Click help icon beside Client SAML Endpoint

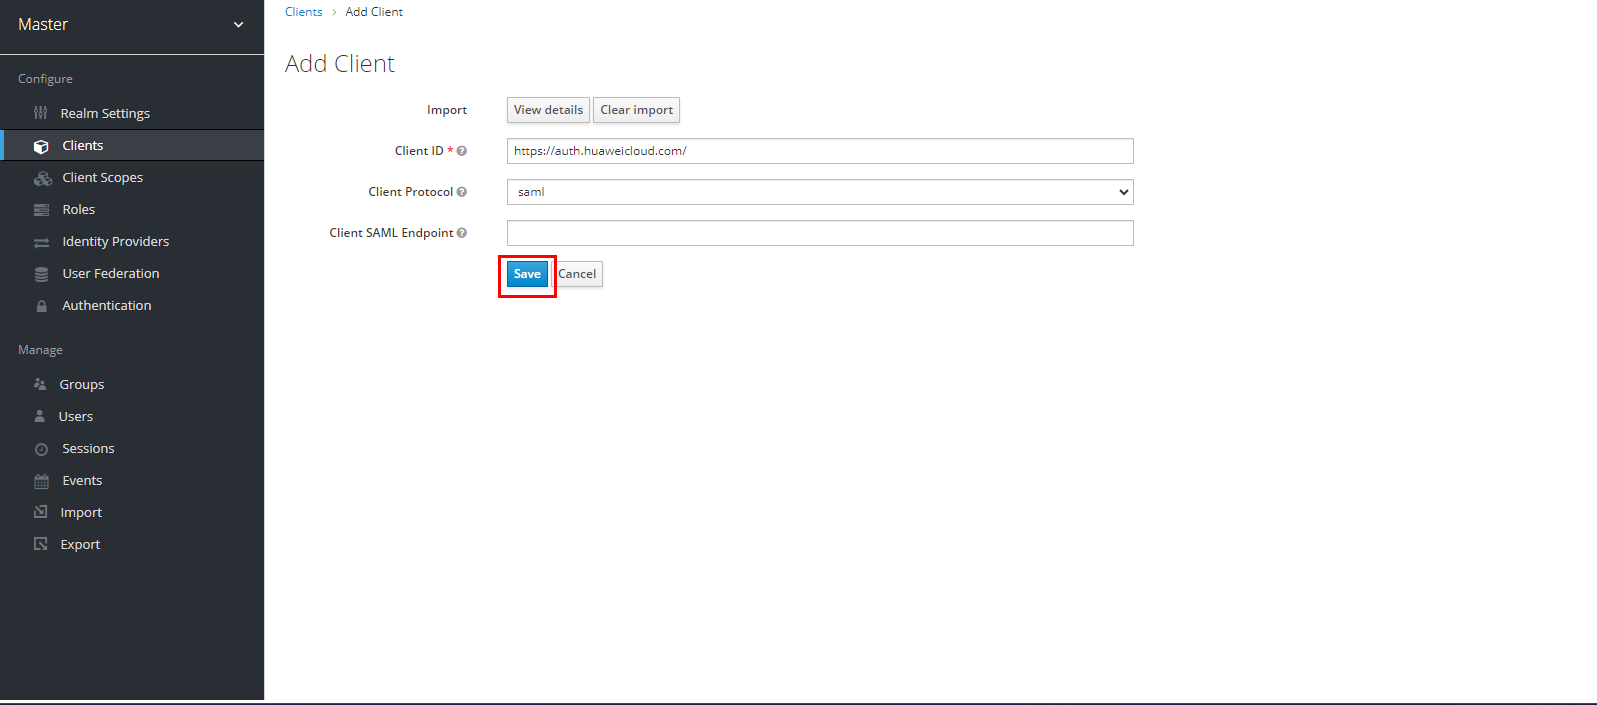click(x=462, y=233)
